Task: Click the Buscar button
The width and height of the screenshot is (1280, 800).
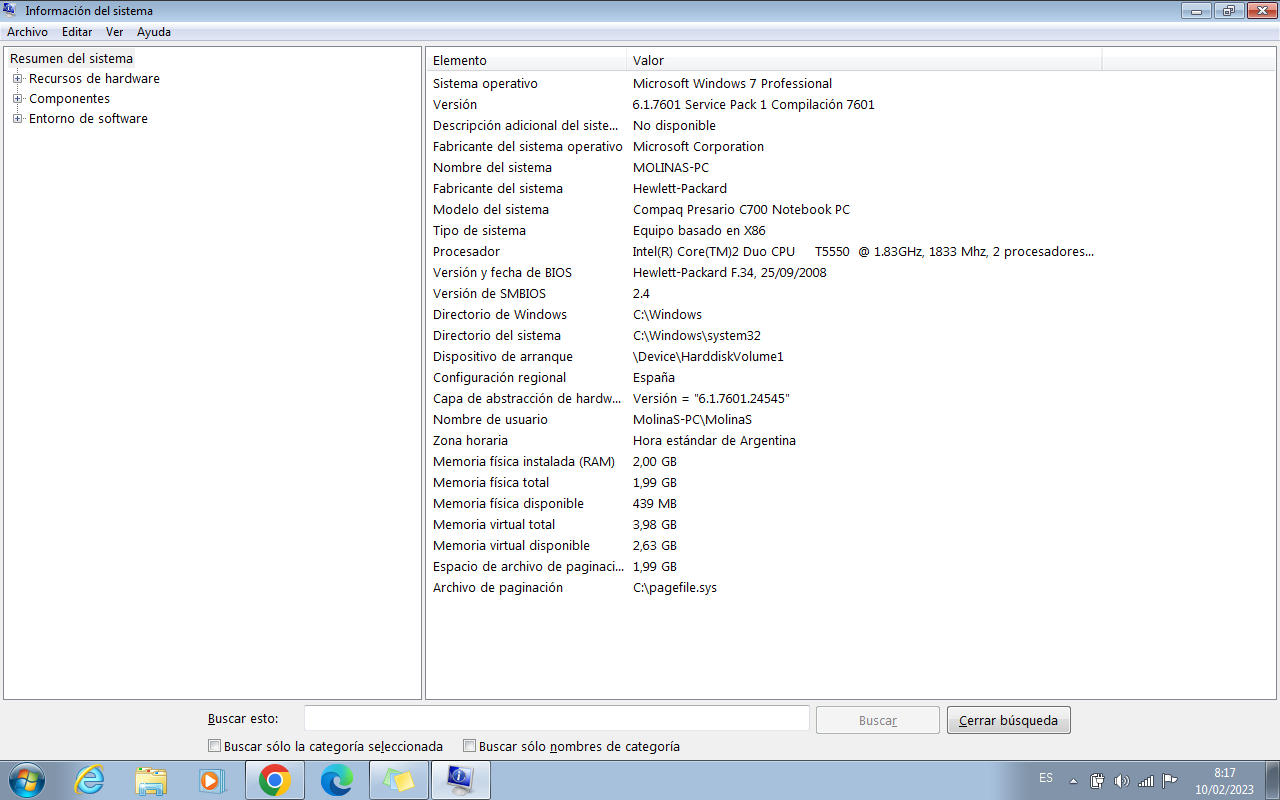Action: point(878,720)
